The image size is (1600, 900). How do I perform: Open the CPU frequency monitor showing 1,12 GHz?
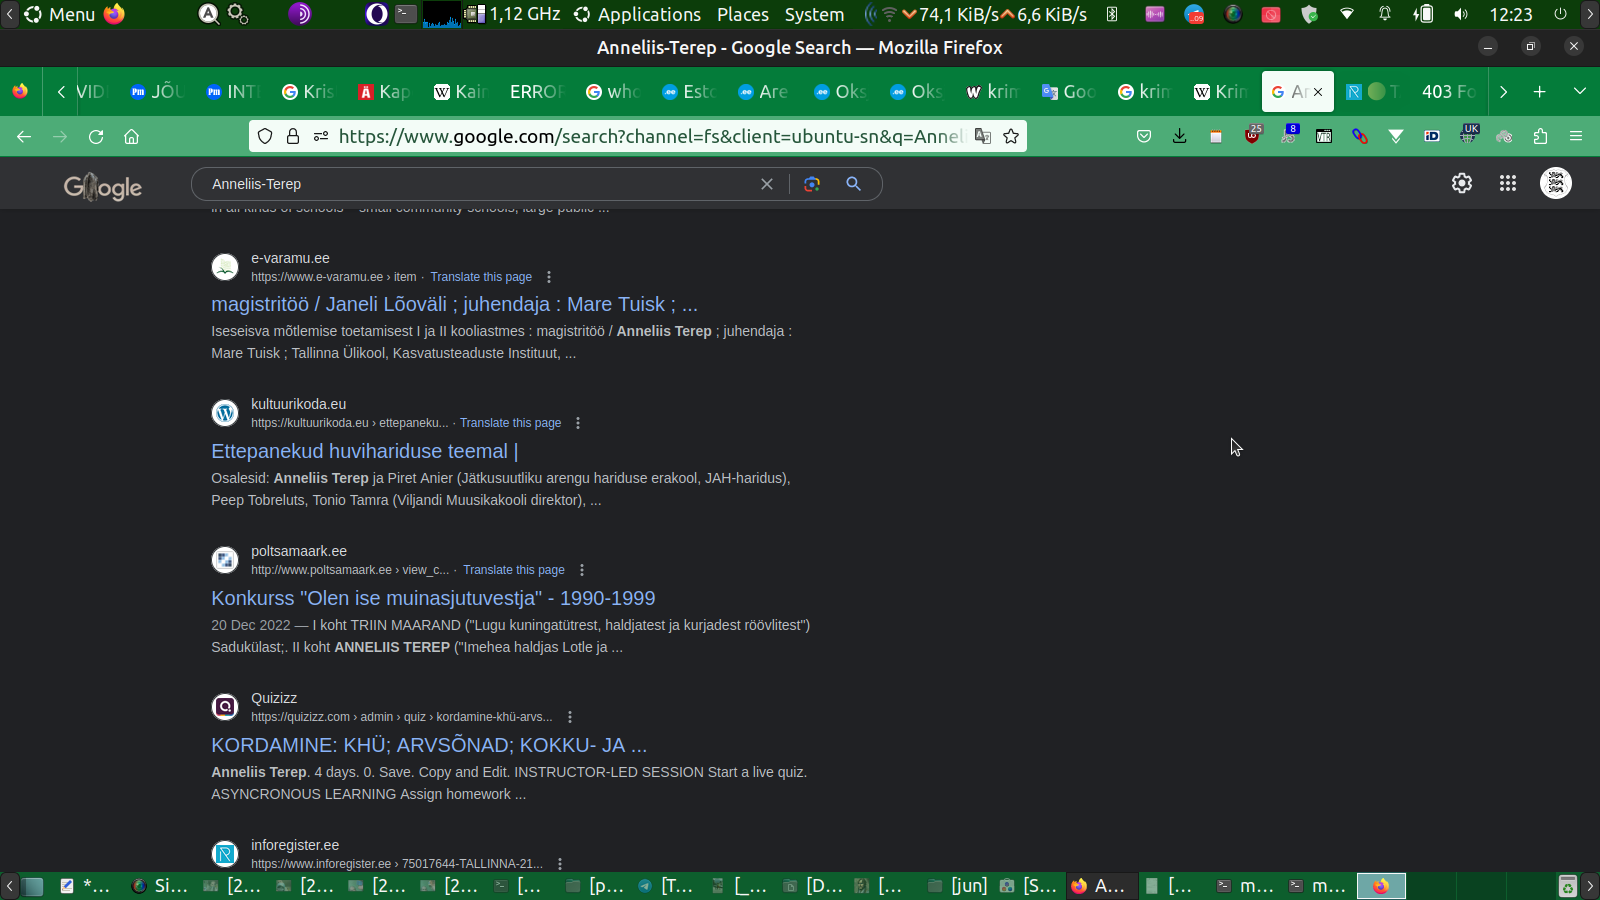513,14
